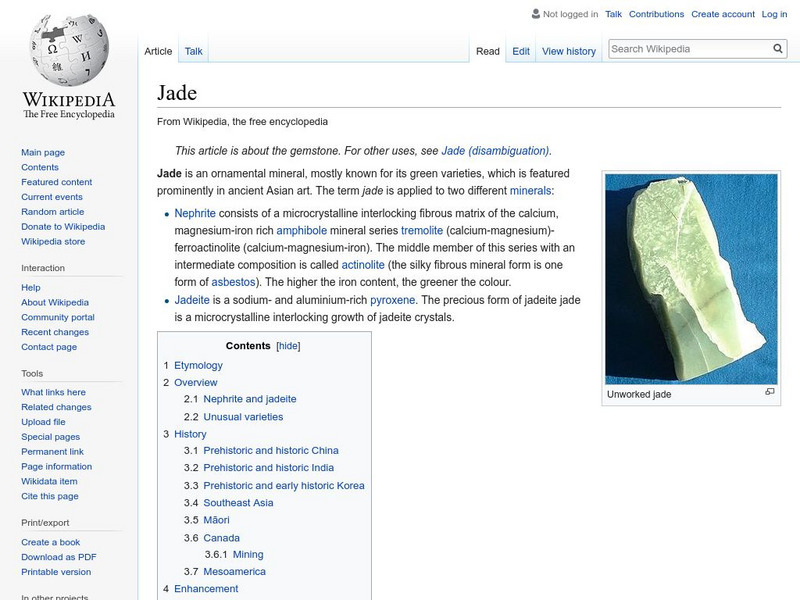The height and width of the screenshot is (600, 800).
Task: Click Download as PDF
Action: pyautogui.click(x=59, y=557)
